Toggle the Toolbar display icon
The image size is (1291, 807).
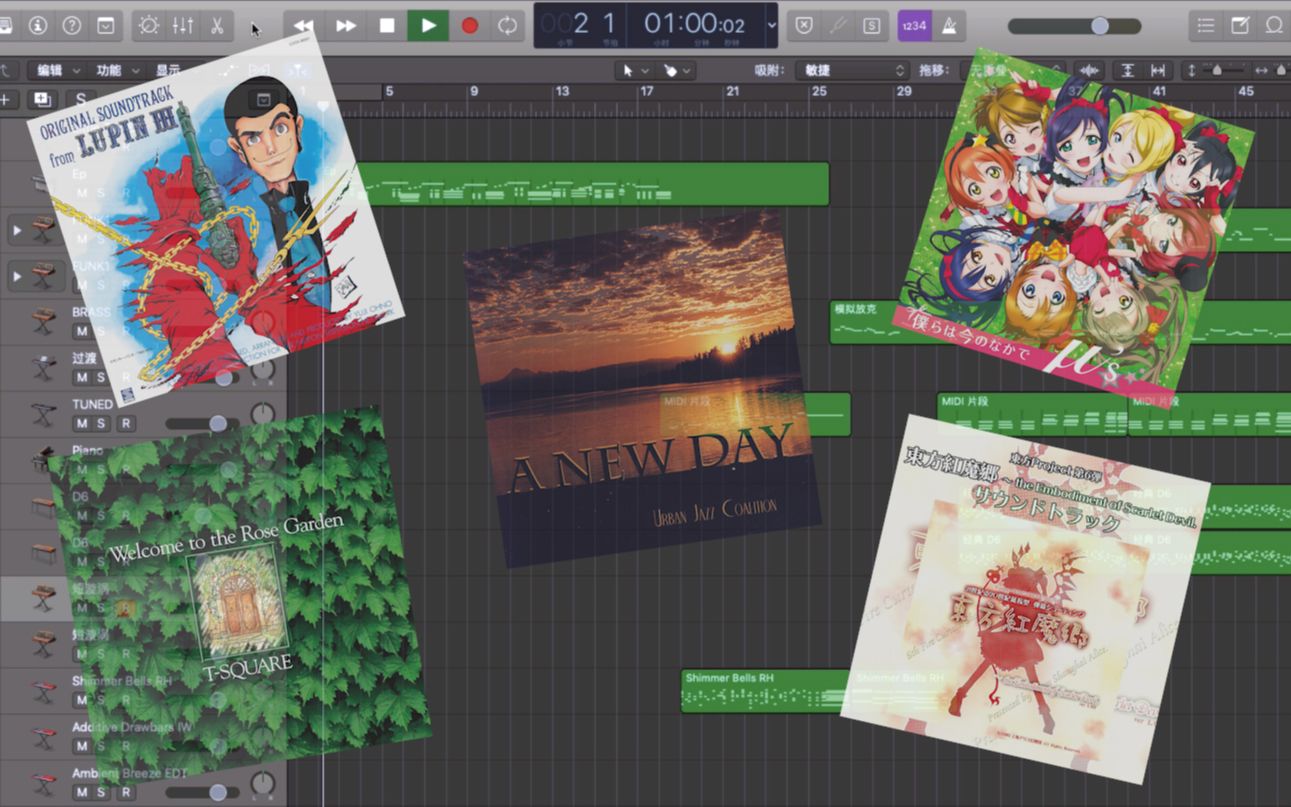pyautogui.click(x=105, y=25)
